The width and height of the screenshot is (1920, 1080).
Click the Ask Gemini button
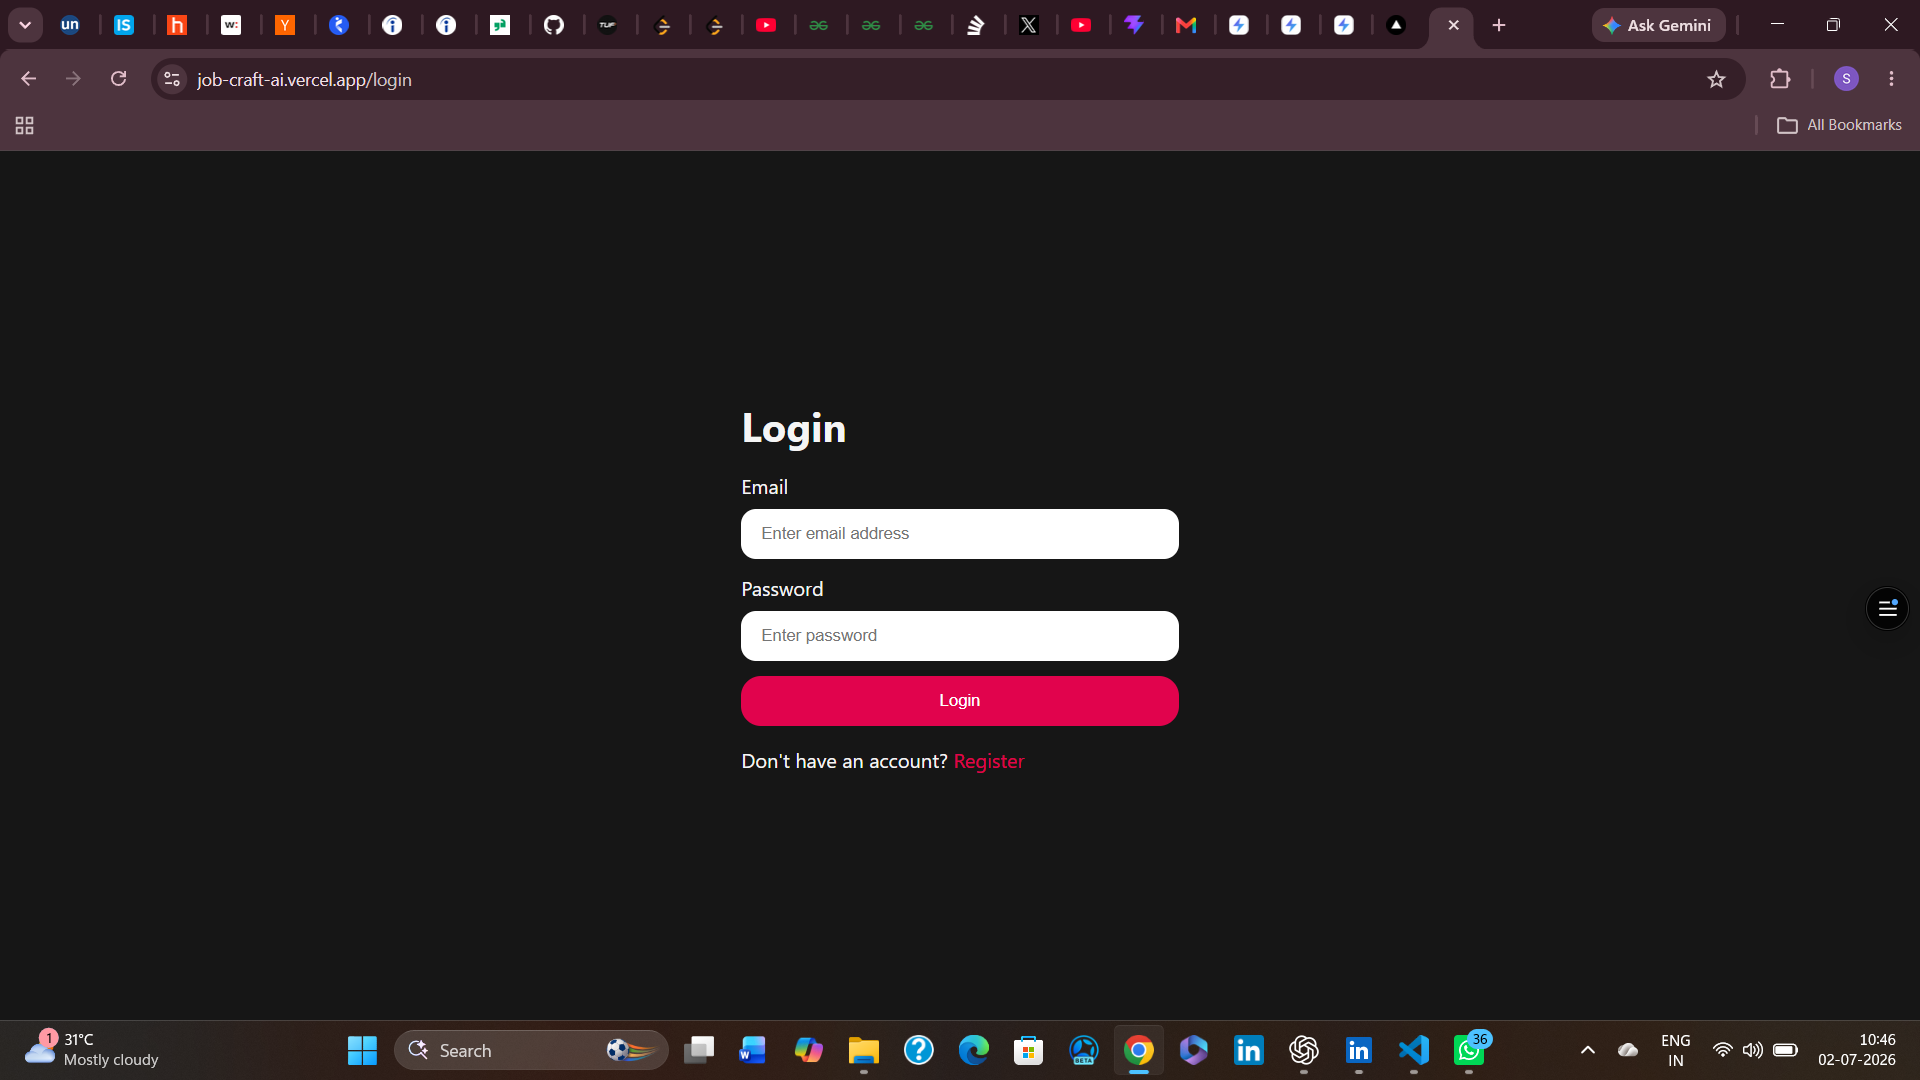[1658, 25]
